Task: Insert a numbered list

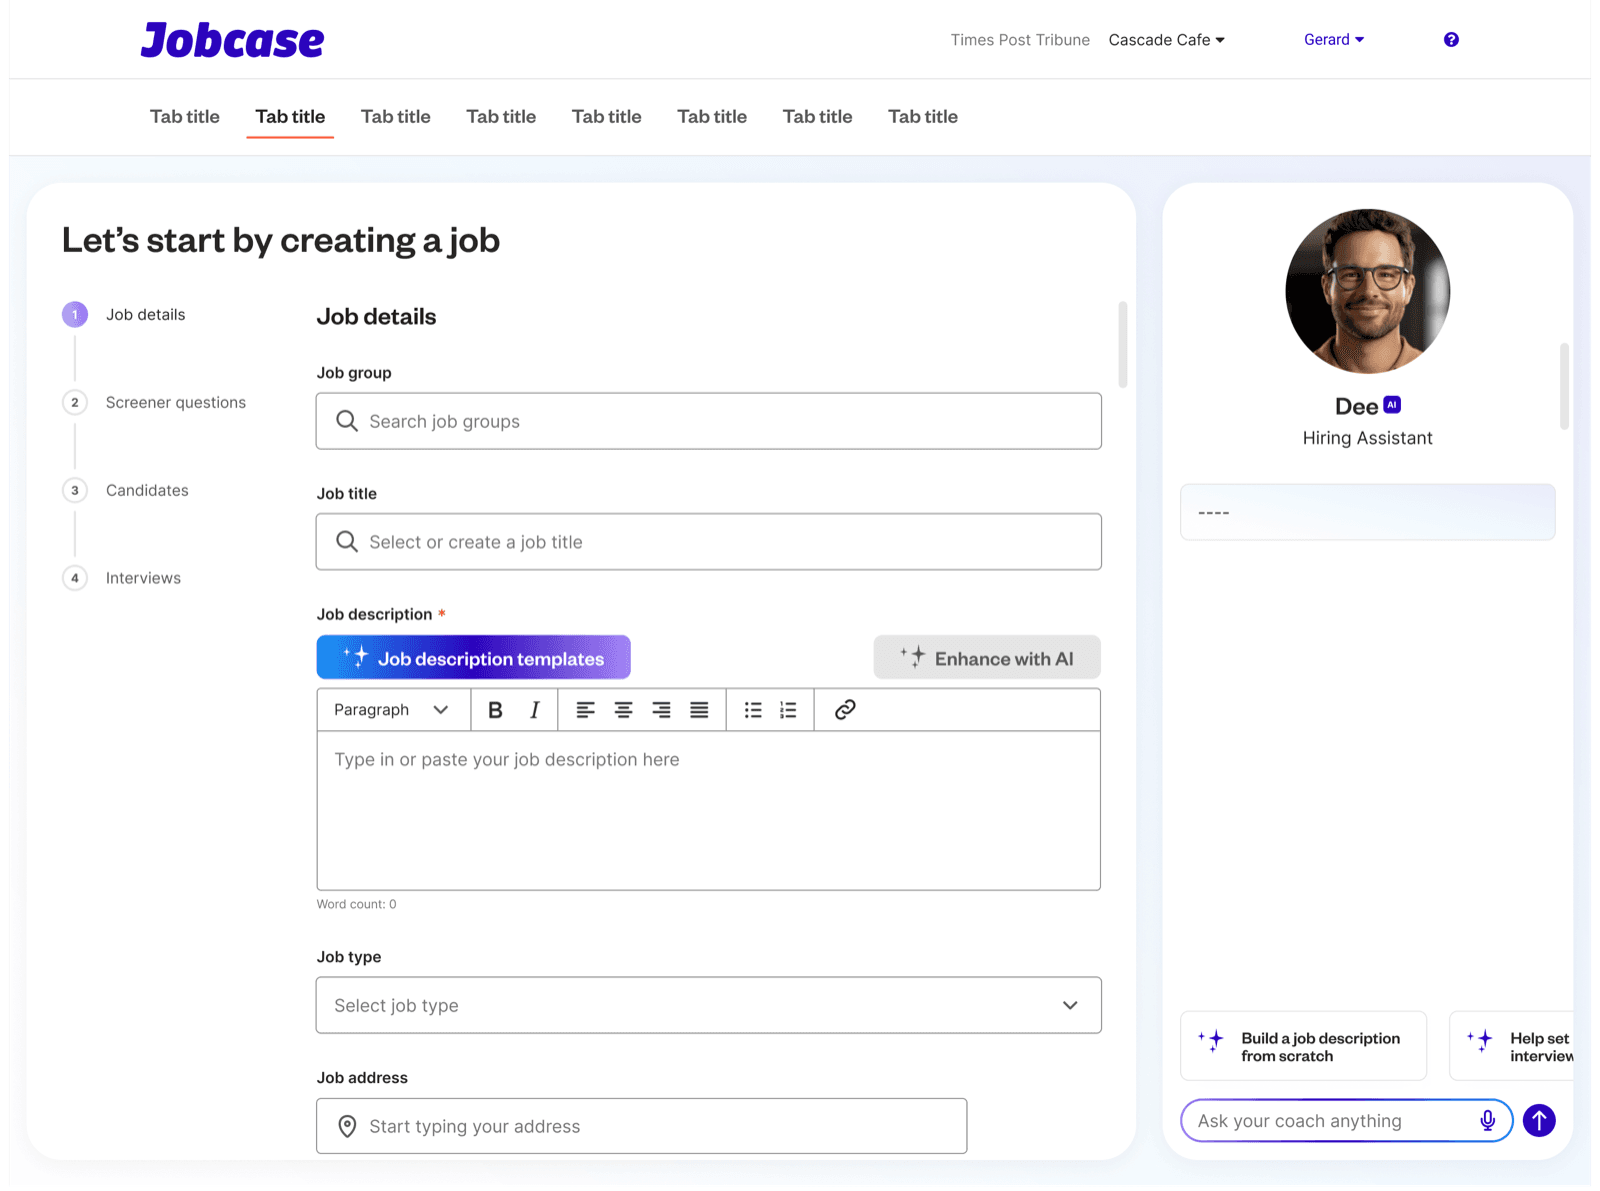Action: click(788, 710)
